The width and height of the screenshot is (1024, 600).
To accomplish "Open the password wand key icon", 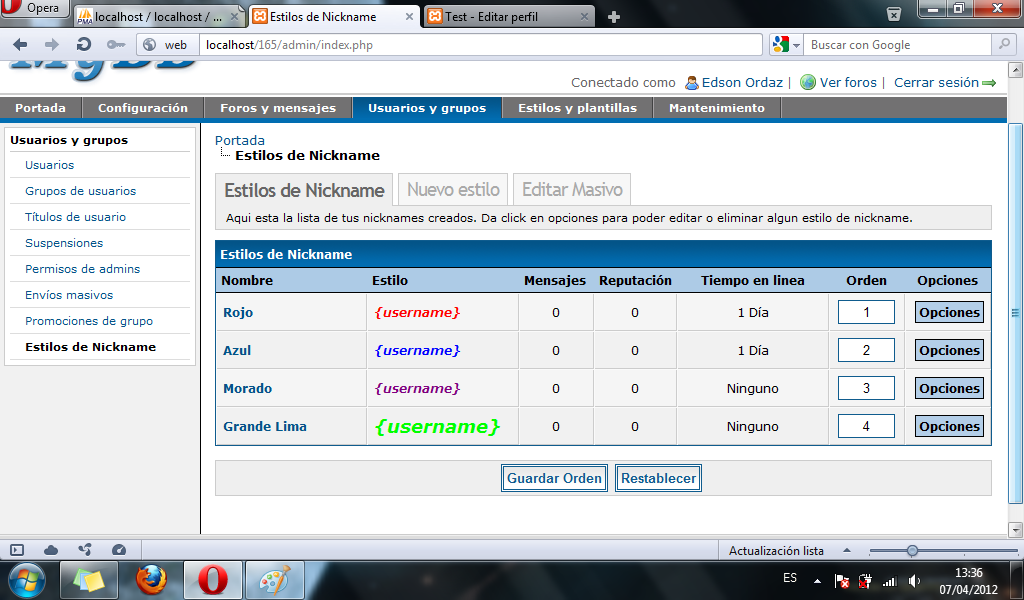I will [116, 44].
